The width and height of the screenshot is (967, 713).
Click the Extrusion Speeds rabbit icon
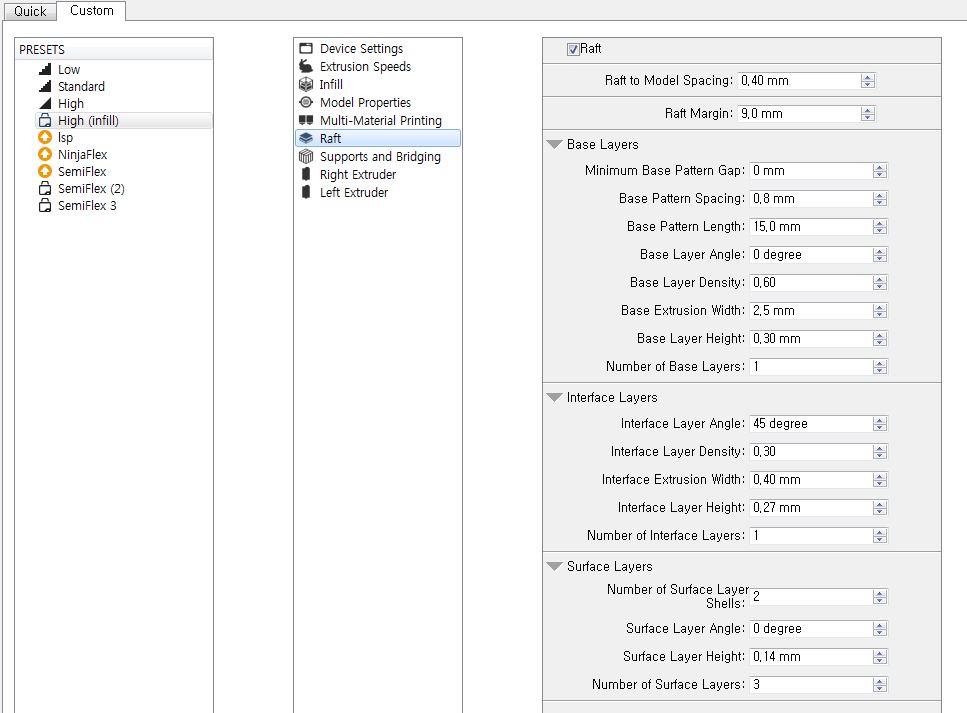(306, 66)
